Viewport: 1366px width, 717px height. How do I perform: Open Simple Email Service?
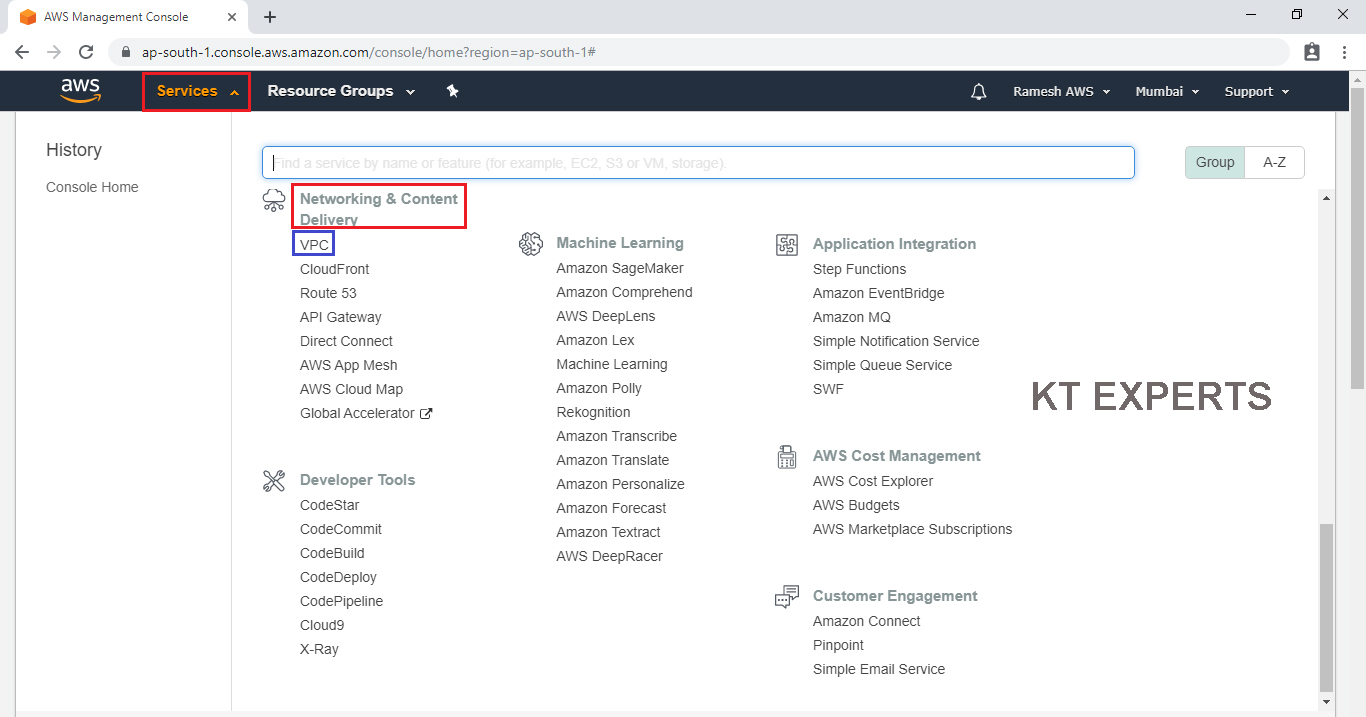click(879, 669)
